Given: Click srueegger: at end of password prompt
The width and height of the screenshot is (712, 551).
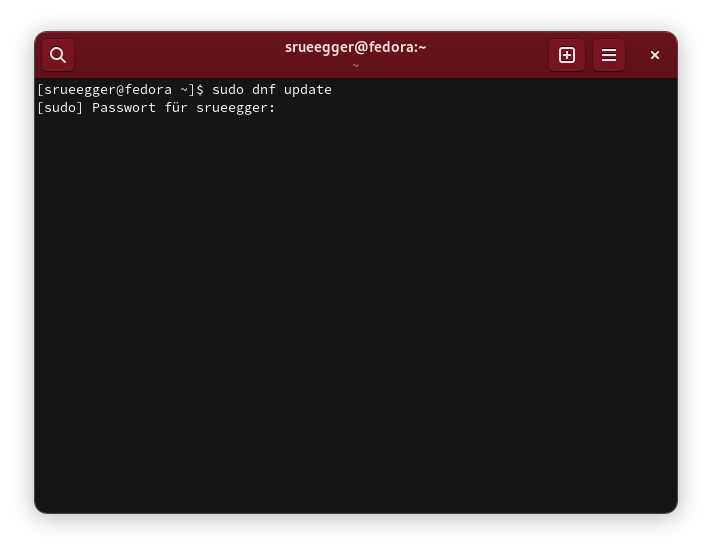Looking at the screenshot, I should click(236, 108).
